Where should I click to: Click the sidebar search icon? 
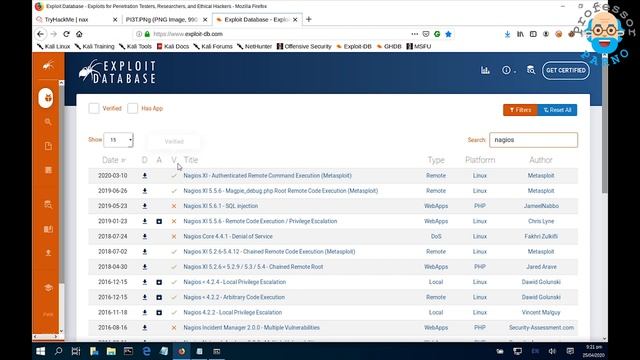coord(48,122)
